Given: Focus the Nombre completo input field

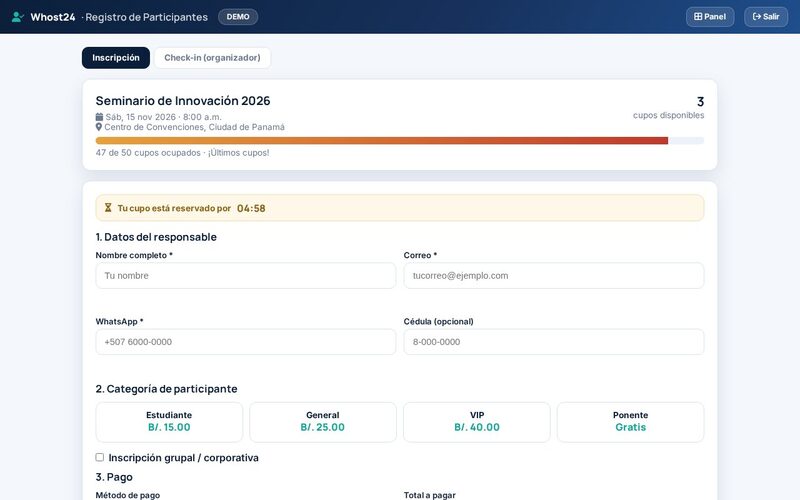Looking at the screenshot, I should [245, 276].
